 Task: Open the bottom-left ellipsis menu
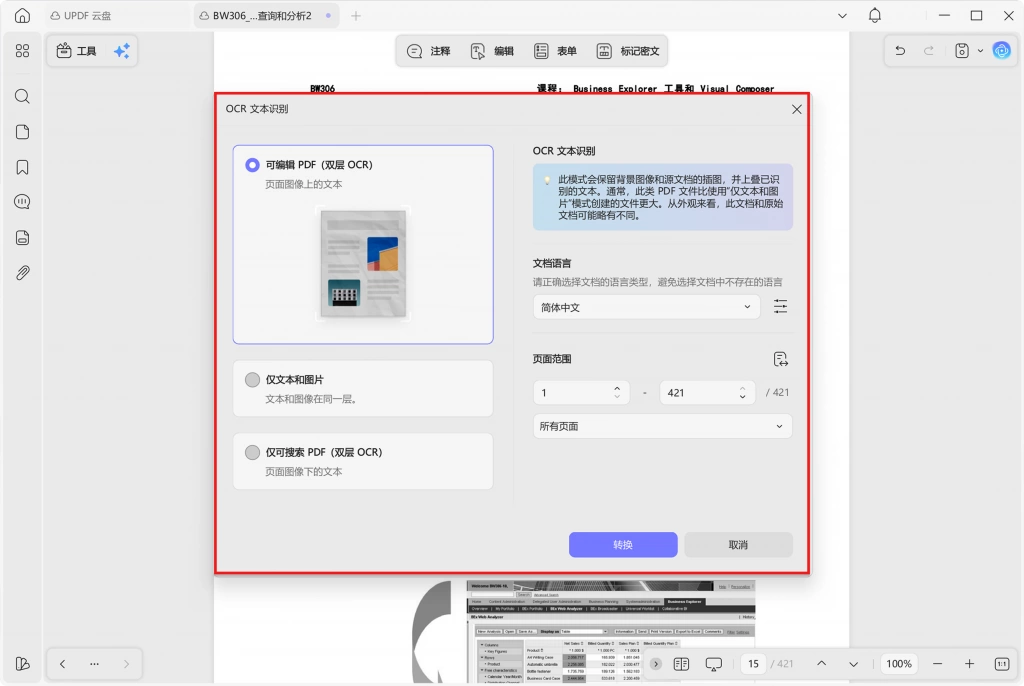[95, 664]
